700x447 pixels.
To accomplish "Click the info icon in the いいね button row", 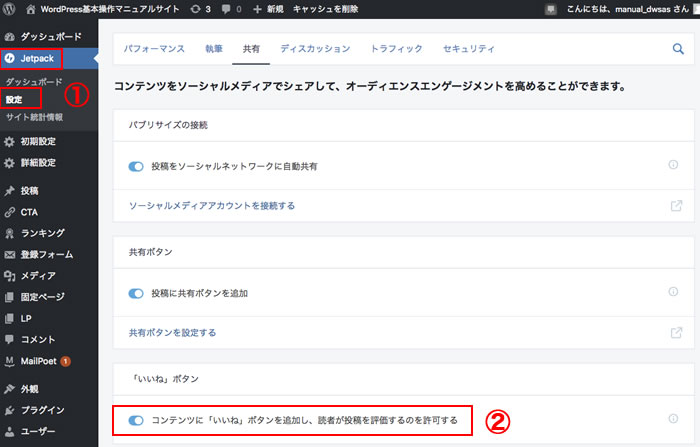I will coord(673,420).
